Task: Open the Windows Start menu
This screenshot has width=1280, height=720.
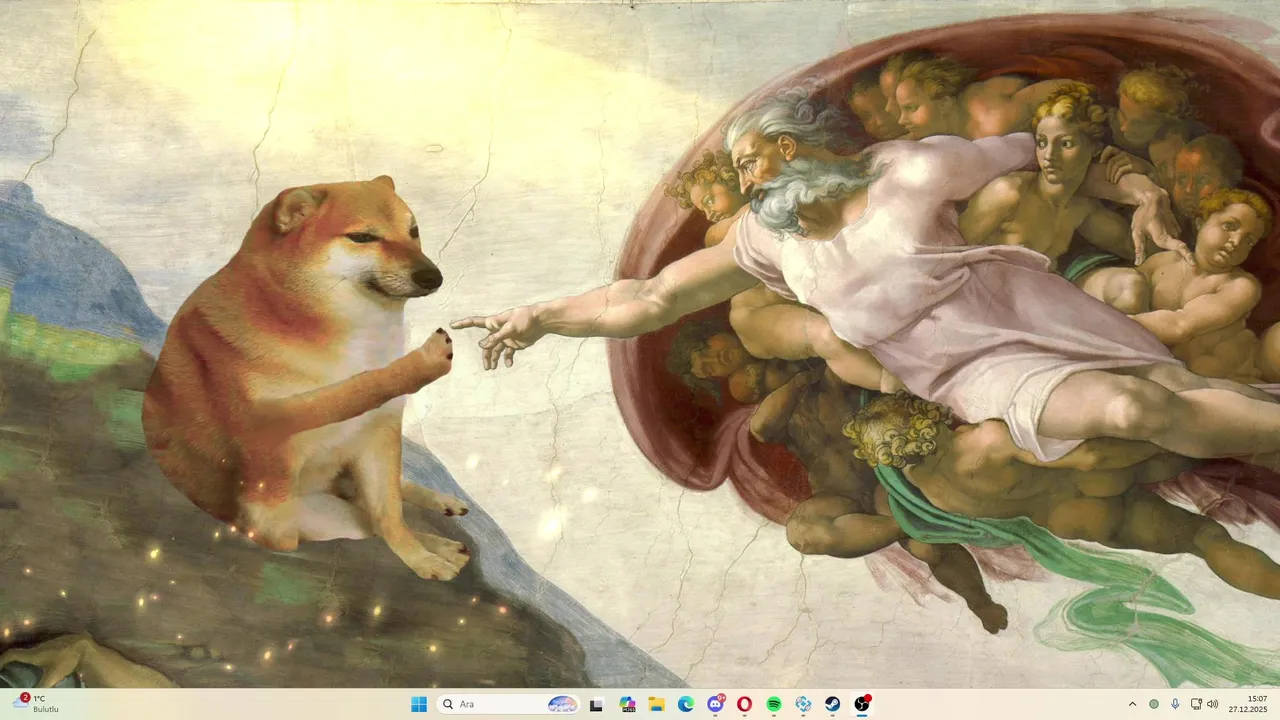Action: pyautogui.click(x=419, y=704)
